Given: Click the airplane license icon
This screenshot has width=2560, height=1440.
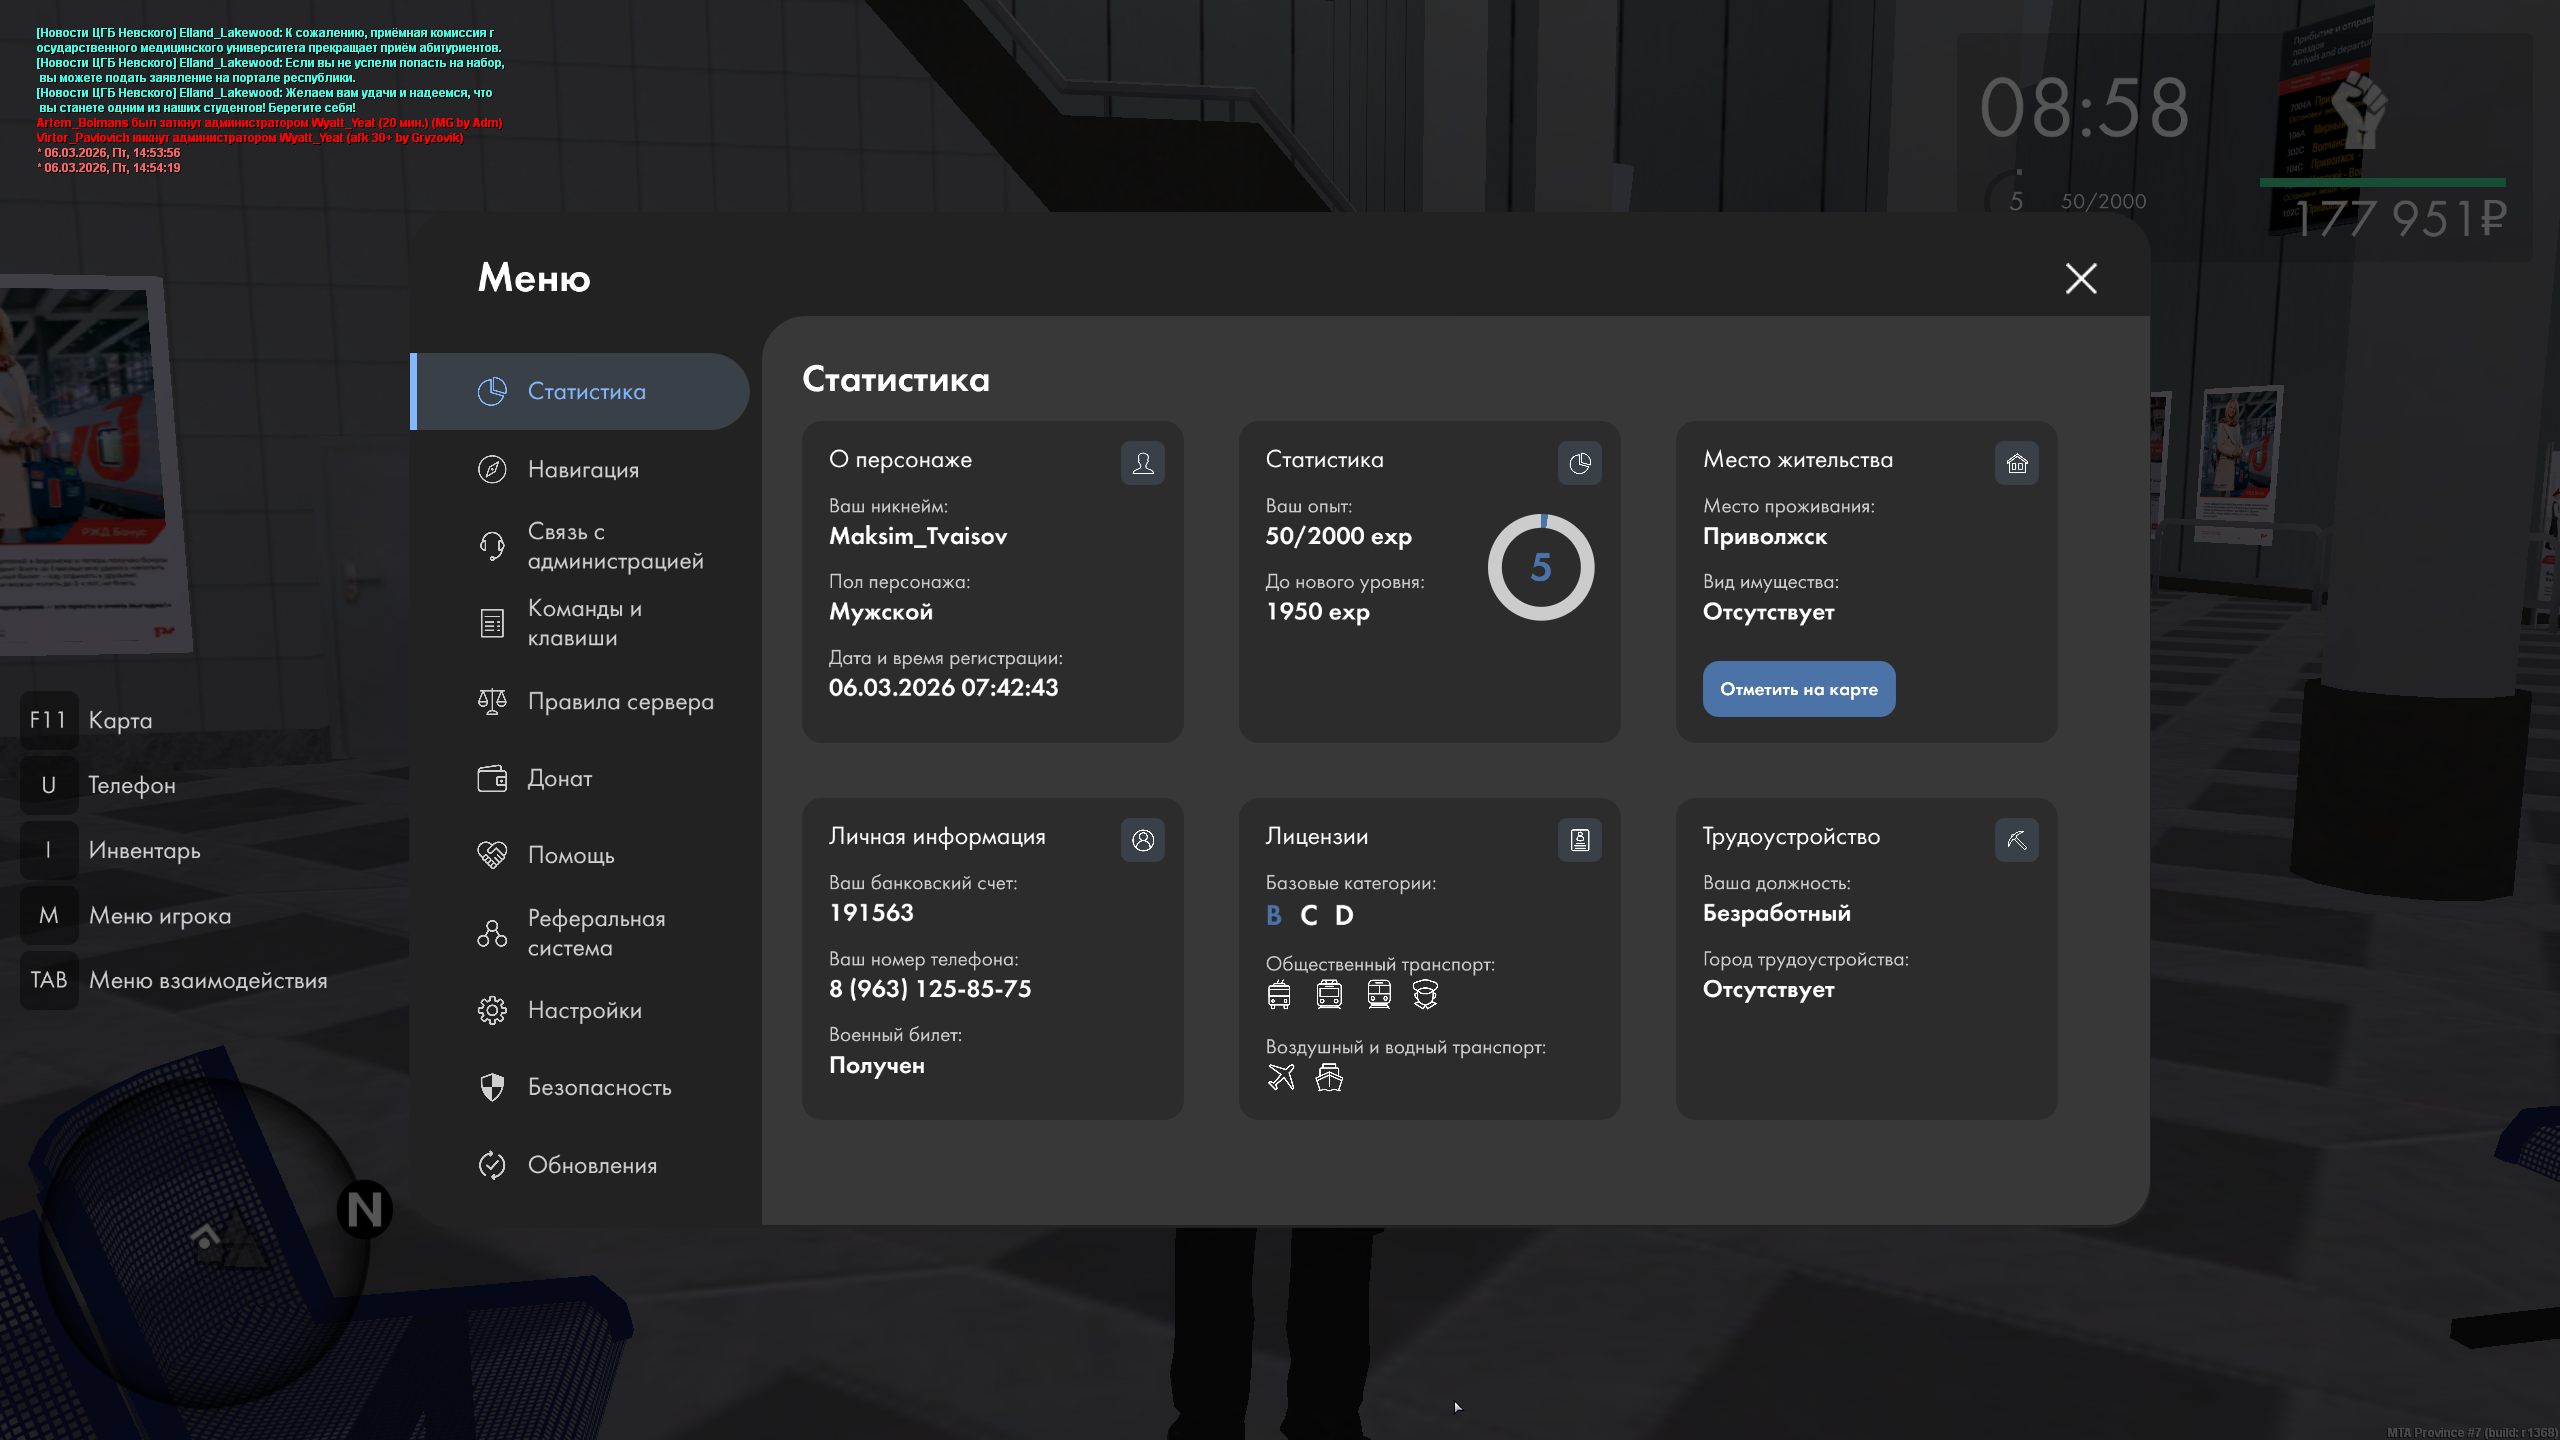Looking at the screenshot, I should click(x=1281, y=1077).
